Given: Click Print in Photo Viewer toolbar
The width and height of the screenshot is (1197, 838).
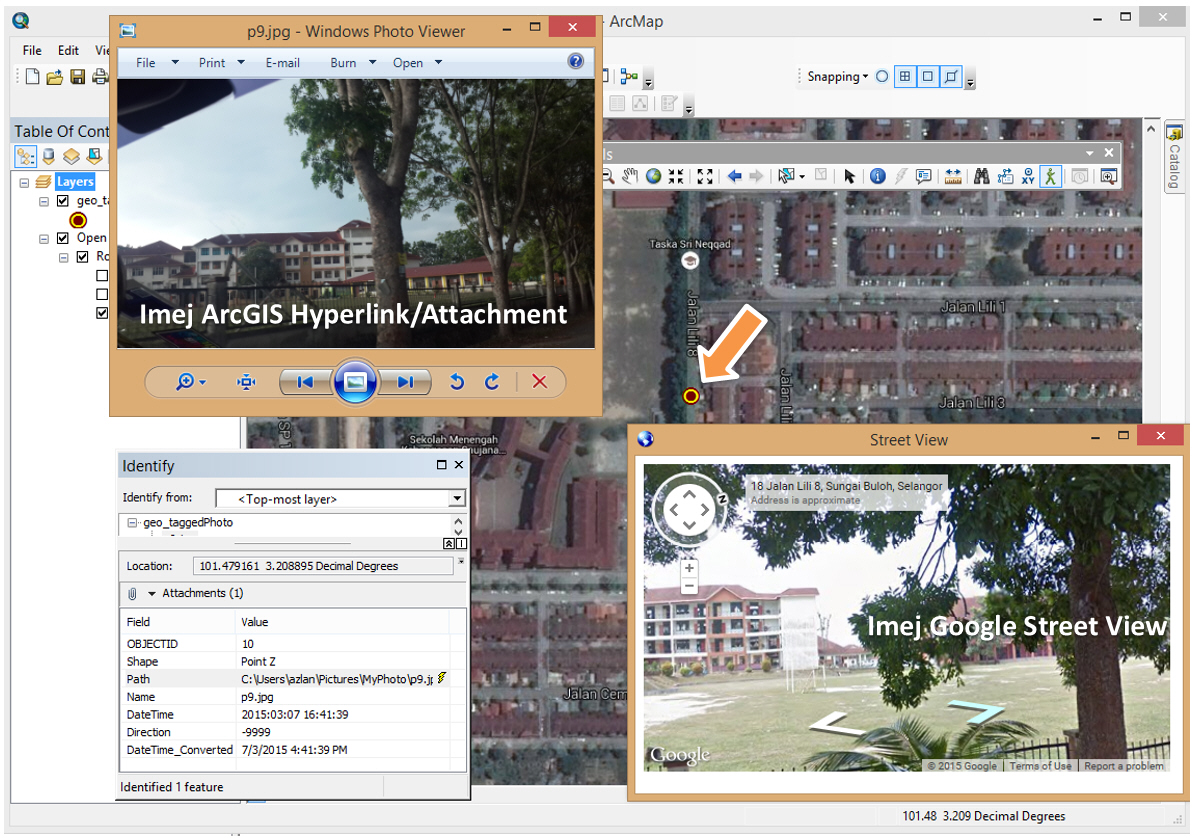Looking at the screenshot, I should click(x=211, y=63).
